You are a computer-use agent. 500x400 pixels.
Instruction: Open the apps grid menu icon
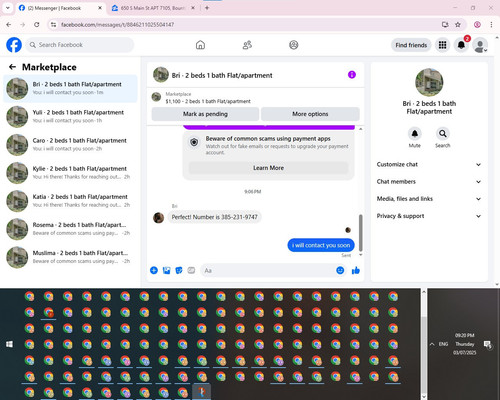442,45
